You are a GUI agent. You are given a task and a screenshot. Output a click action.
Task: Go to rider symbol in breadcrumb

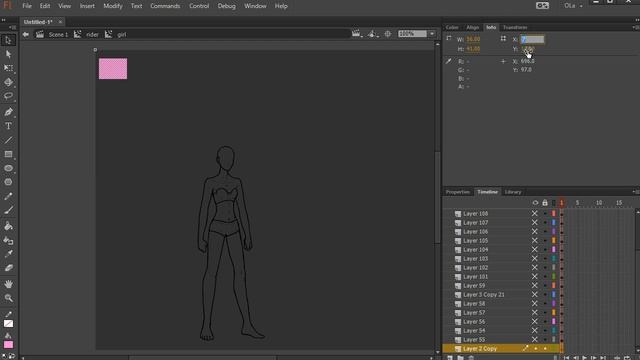(x=92, y=35)
